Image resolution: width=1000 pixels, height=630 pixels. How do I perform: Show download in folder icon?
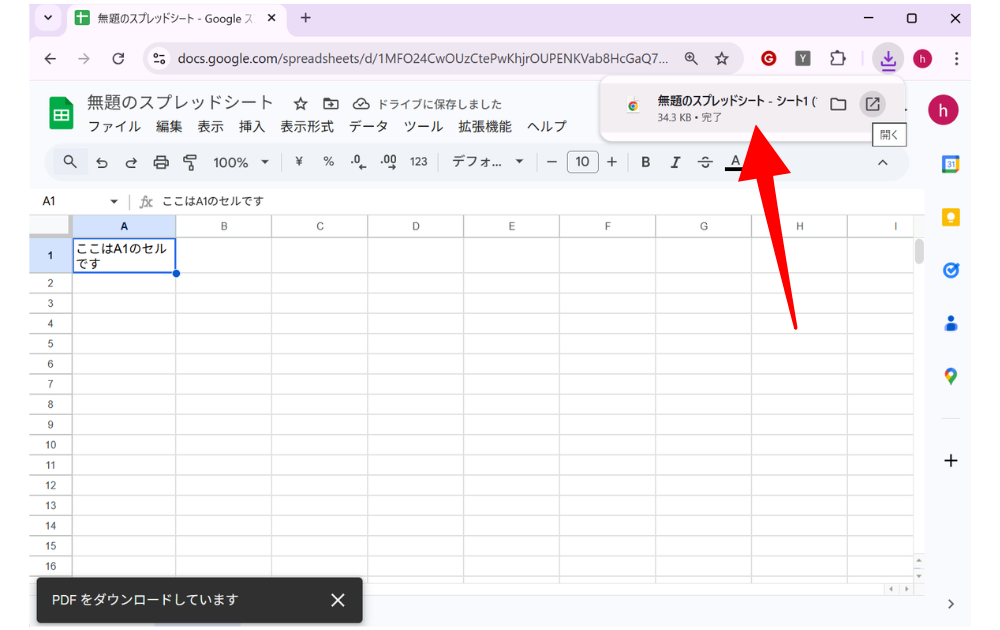pos(838,104)
